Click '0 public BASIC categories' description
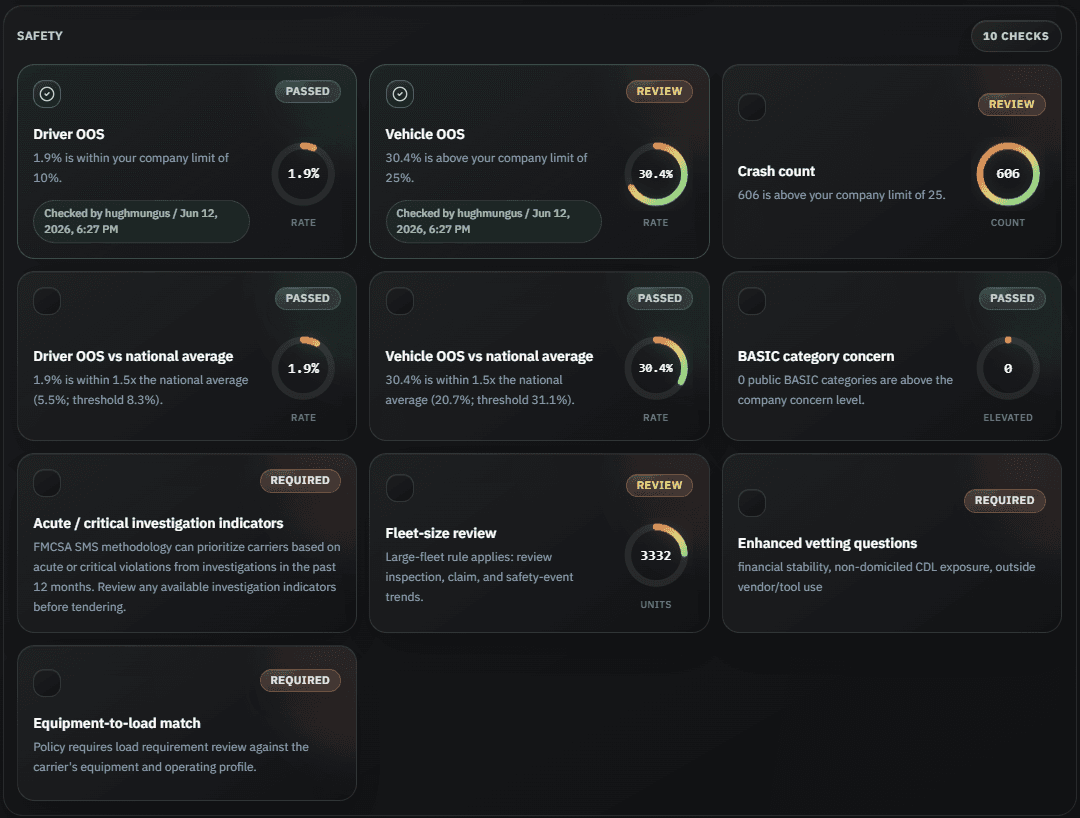Viewport: 1080px width, 818px height. coord(845,390)
